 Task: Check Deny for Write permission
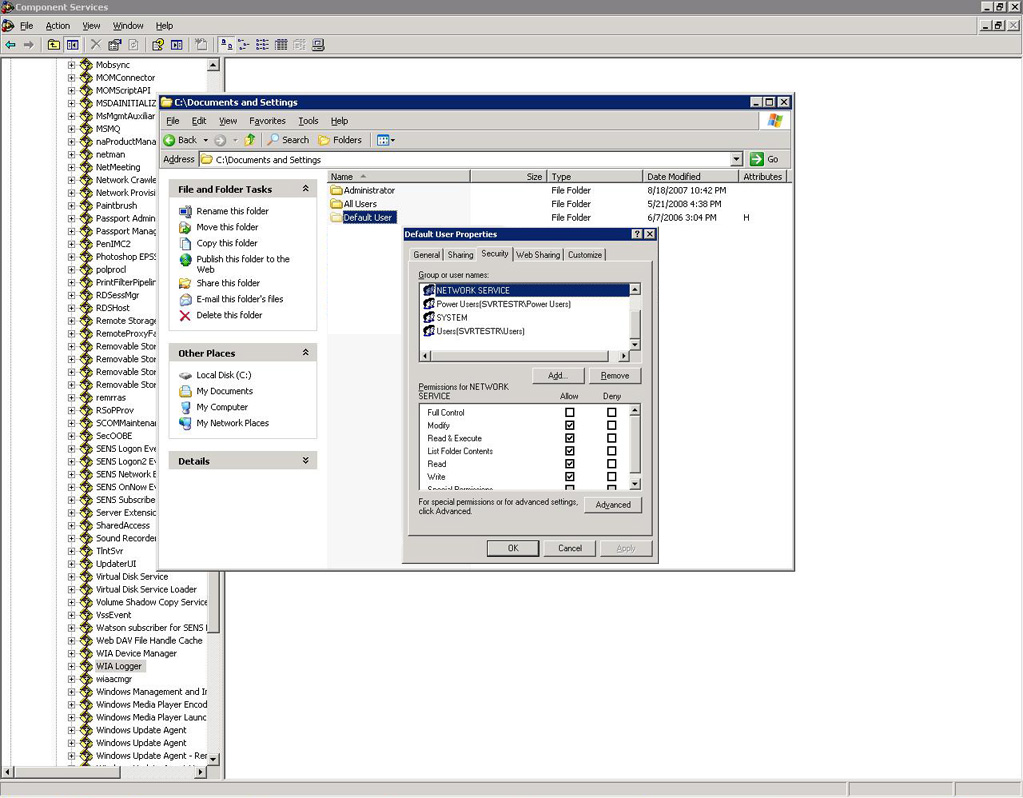(x=611, y=477)
